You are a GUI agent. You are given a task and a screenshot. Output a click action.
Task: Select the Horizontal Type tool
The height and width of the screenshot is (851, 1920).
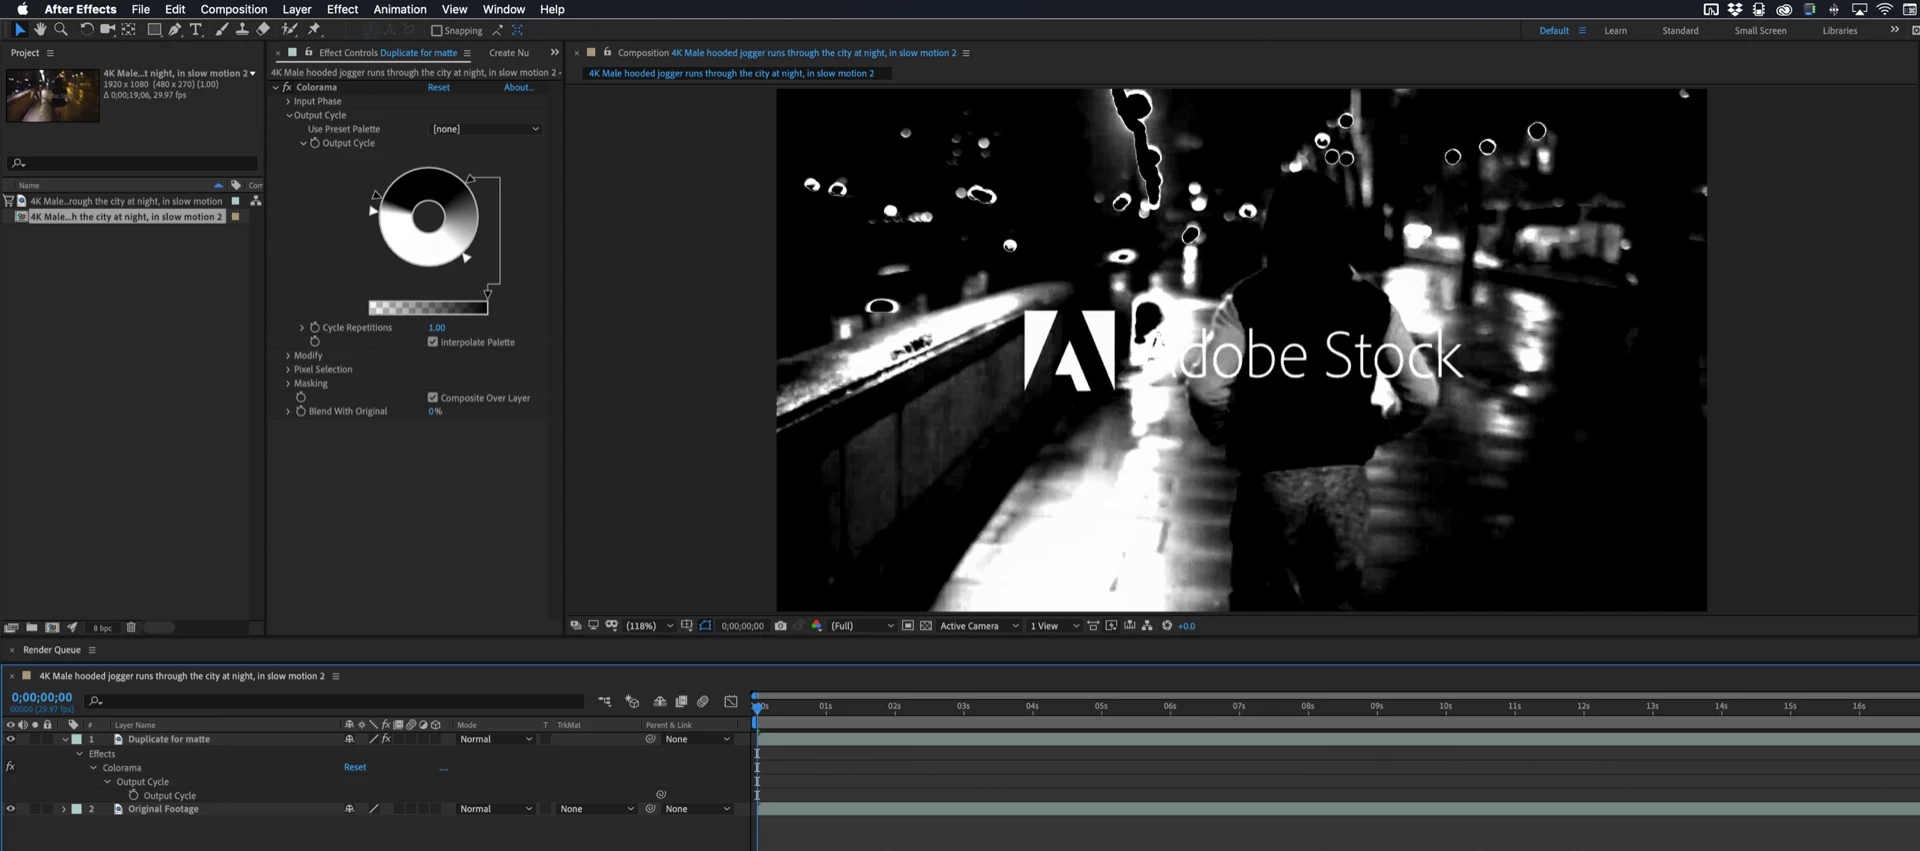tap(196, 30)
